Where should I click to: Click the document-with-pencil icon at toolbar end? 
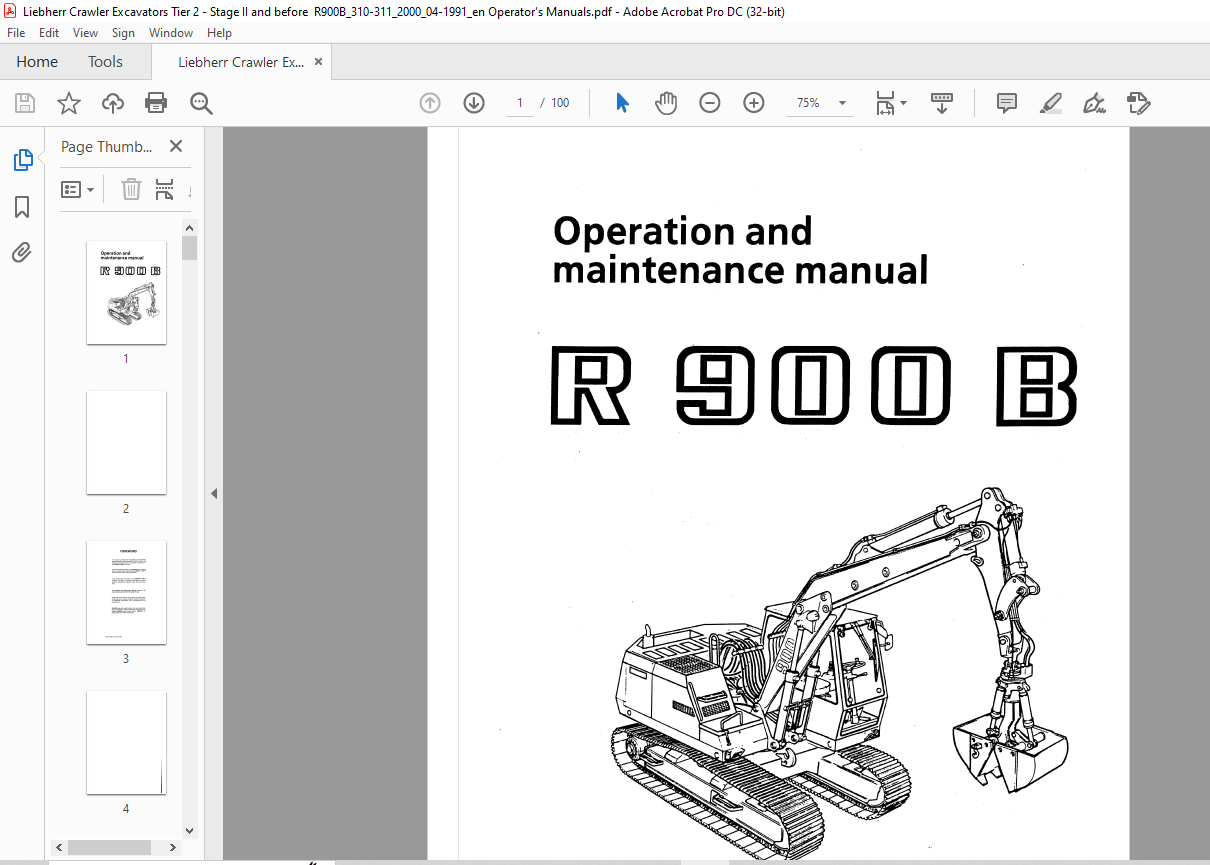coord(1138,103)
